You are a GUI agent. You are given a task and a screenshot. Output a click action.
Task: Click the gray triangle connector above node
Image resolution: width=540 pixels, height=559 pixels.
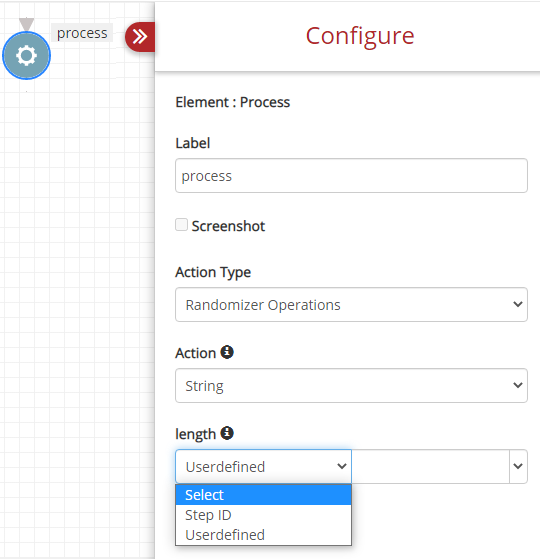[26, 24]
